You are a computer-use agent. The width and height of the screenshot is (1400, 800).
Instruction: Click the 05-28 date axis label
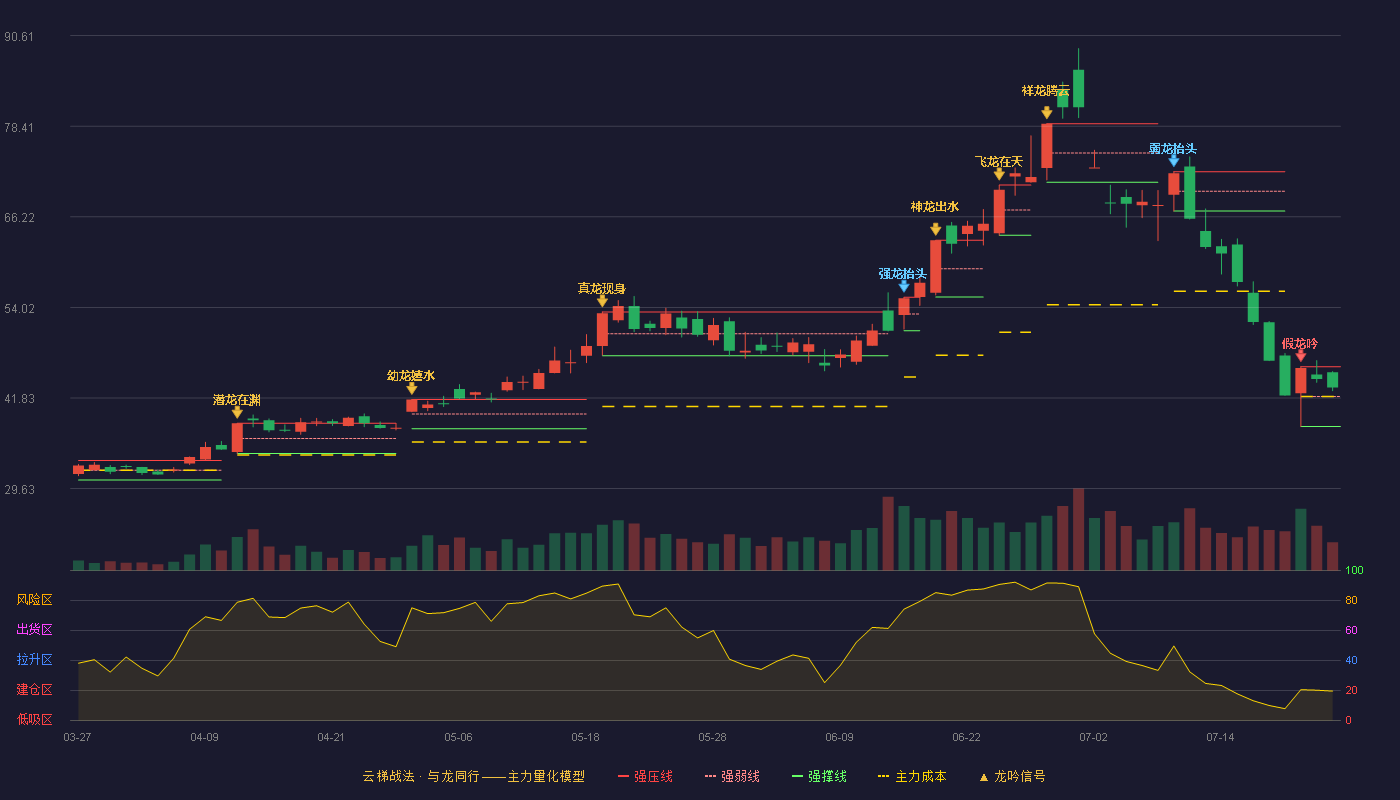[x=712, y=737]
